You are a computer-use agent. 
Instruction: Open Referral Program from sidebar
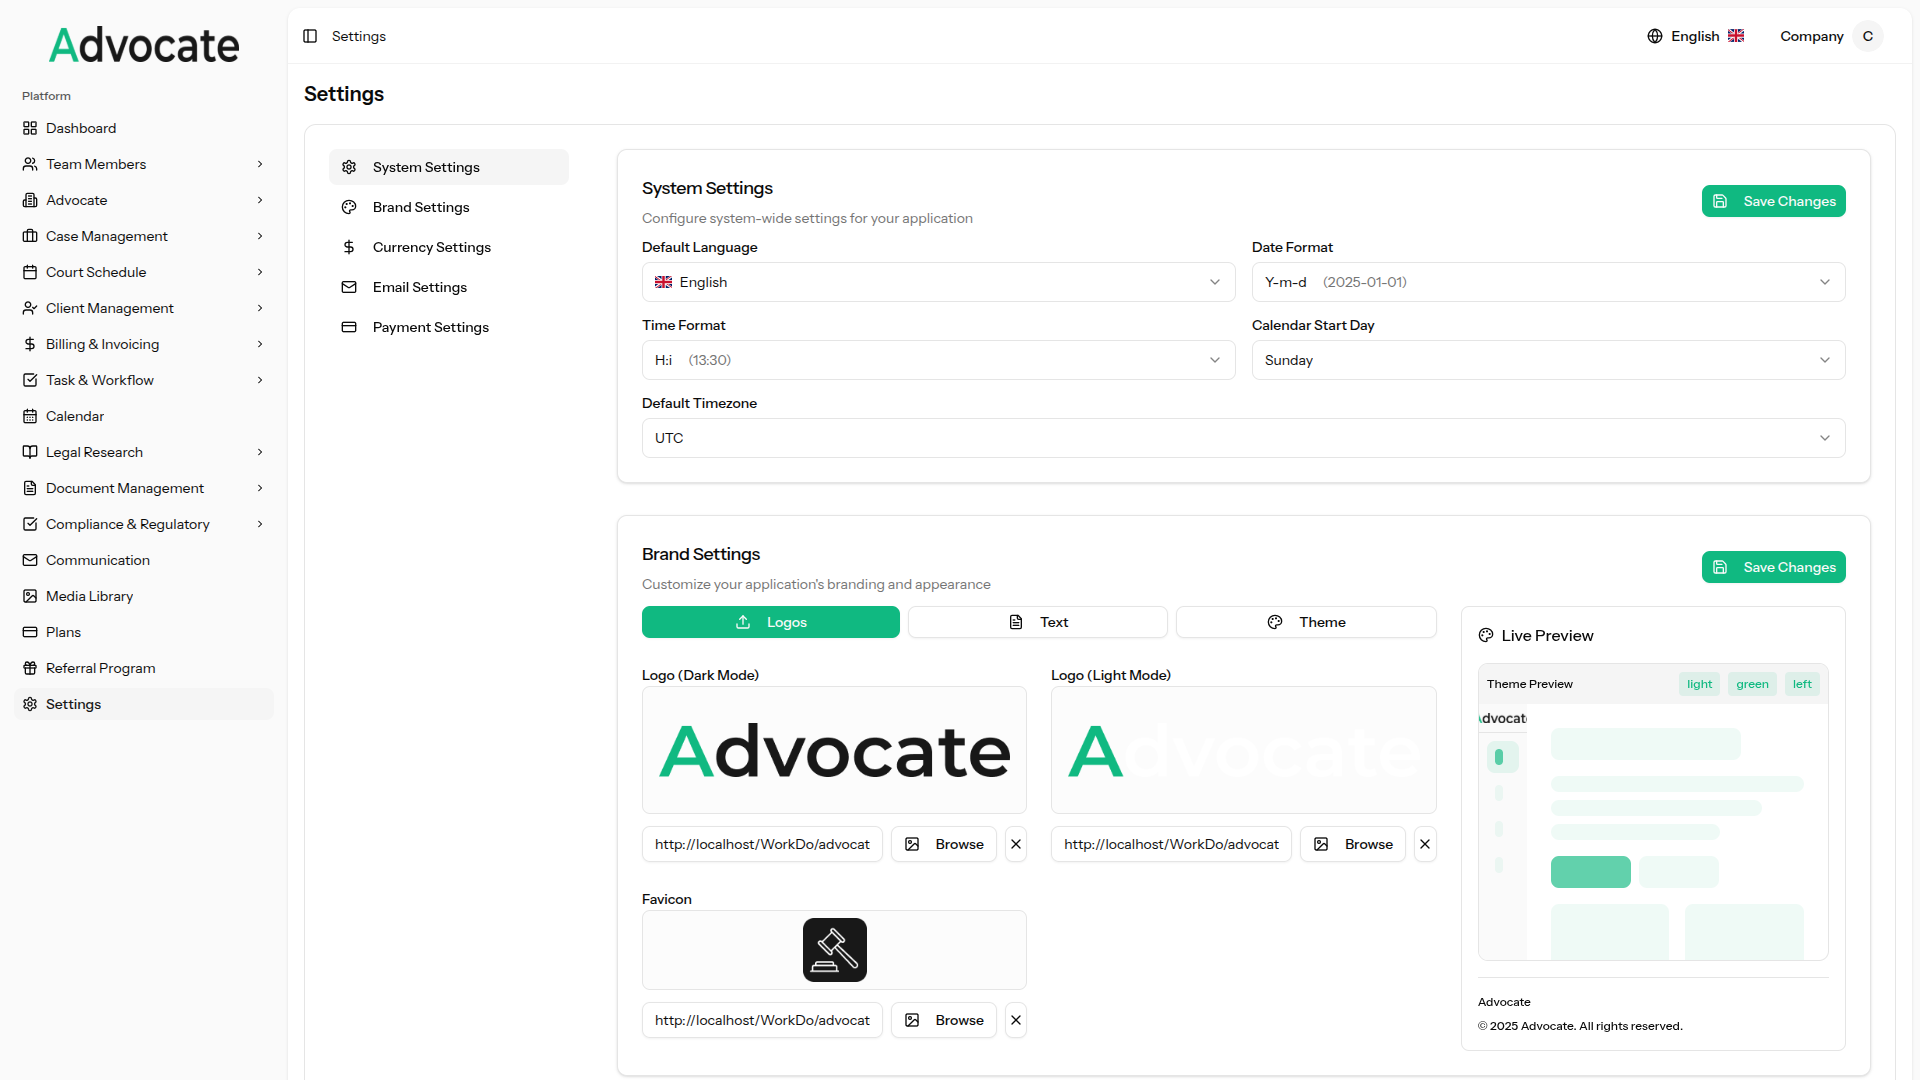click(100, 668)
